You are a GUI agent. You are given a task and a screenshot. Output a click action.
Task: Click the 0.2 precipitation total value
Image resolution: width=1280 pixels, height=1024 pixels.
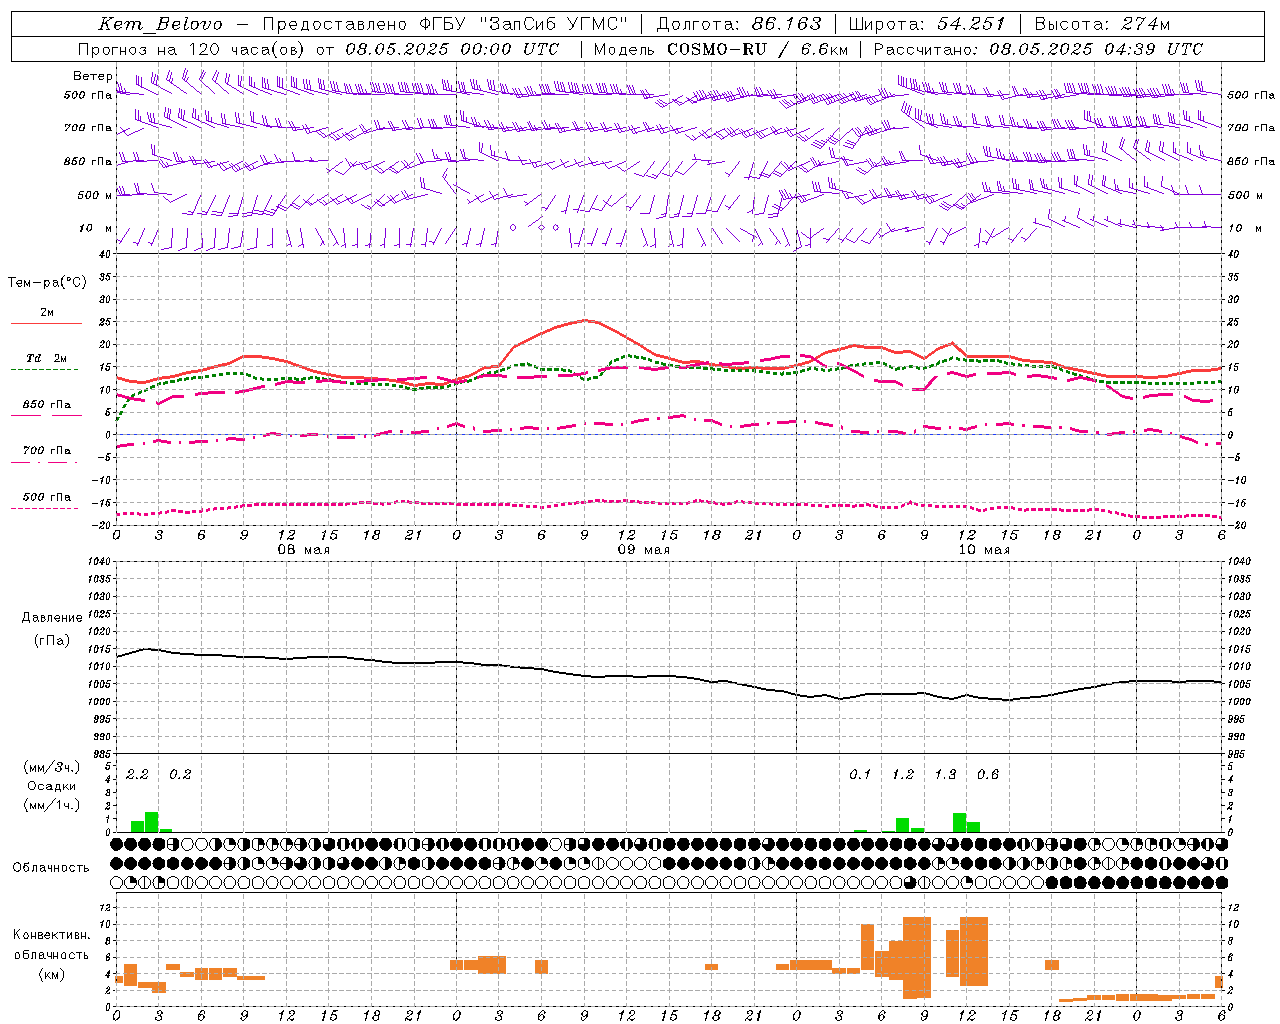[x=180, y=775]
